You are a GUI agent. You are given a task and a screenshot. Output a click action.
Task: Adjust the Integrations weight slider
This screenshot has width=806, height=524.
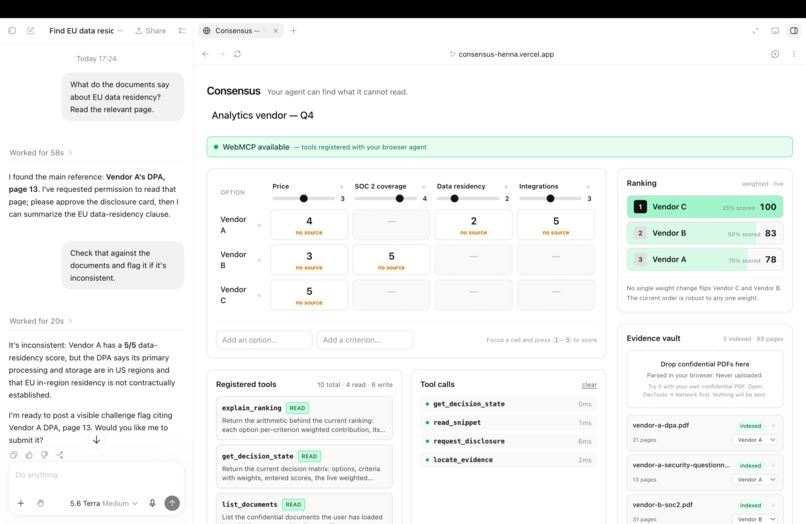click(550, 198)
